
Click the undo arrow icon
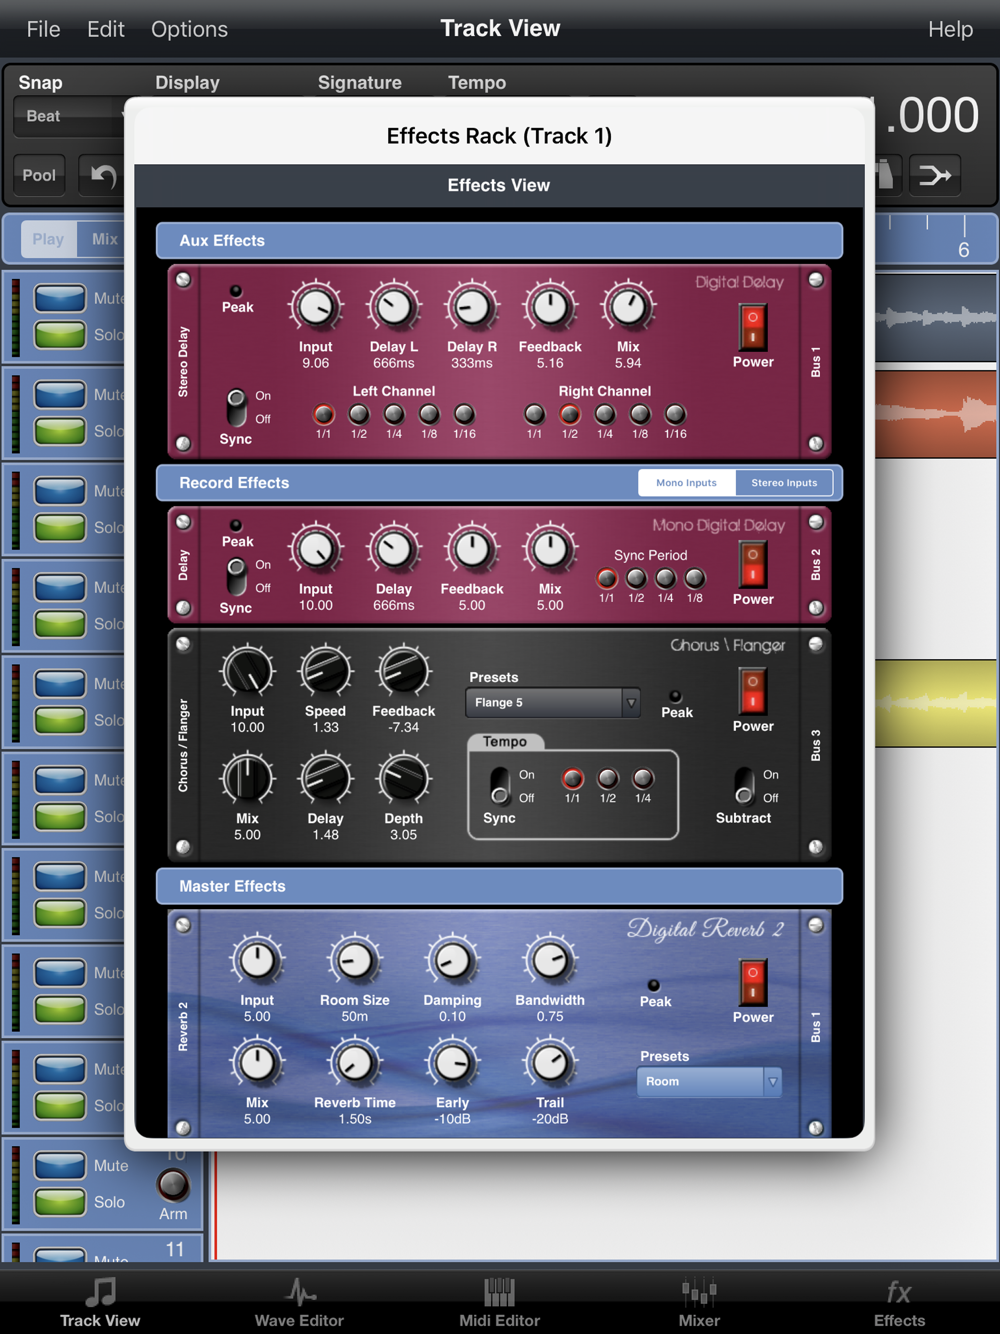pos(103,176)
